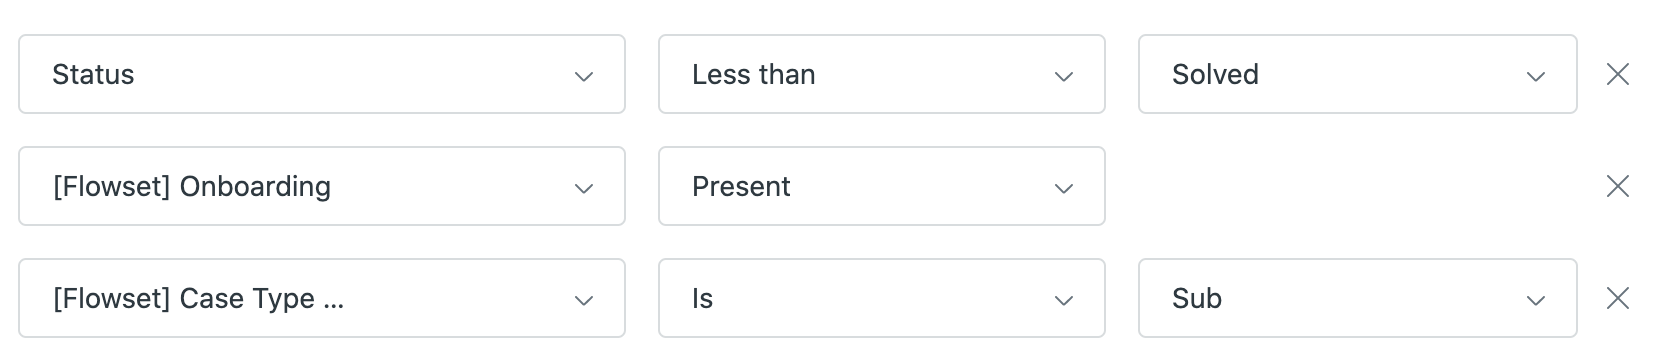Open the Status field dropdown
1674x362 pixels.
pyautogui.click(x=322, y=74)
